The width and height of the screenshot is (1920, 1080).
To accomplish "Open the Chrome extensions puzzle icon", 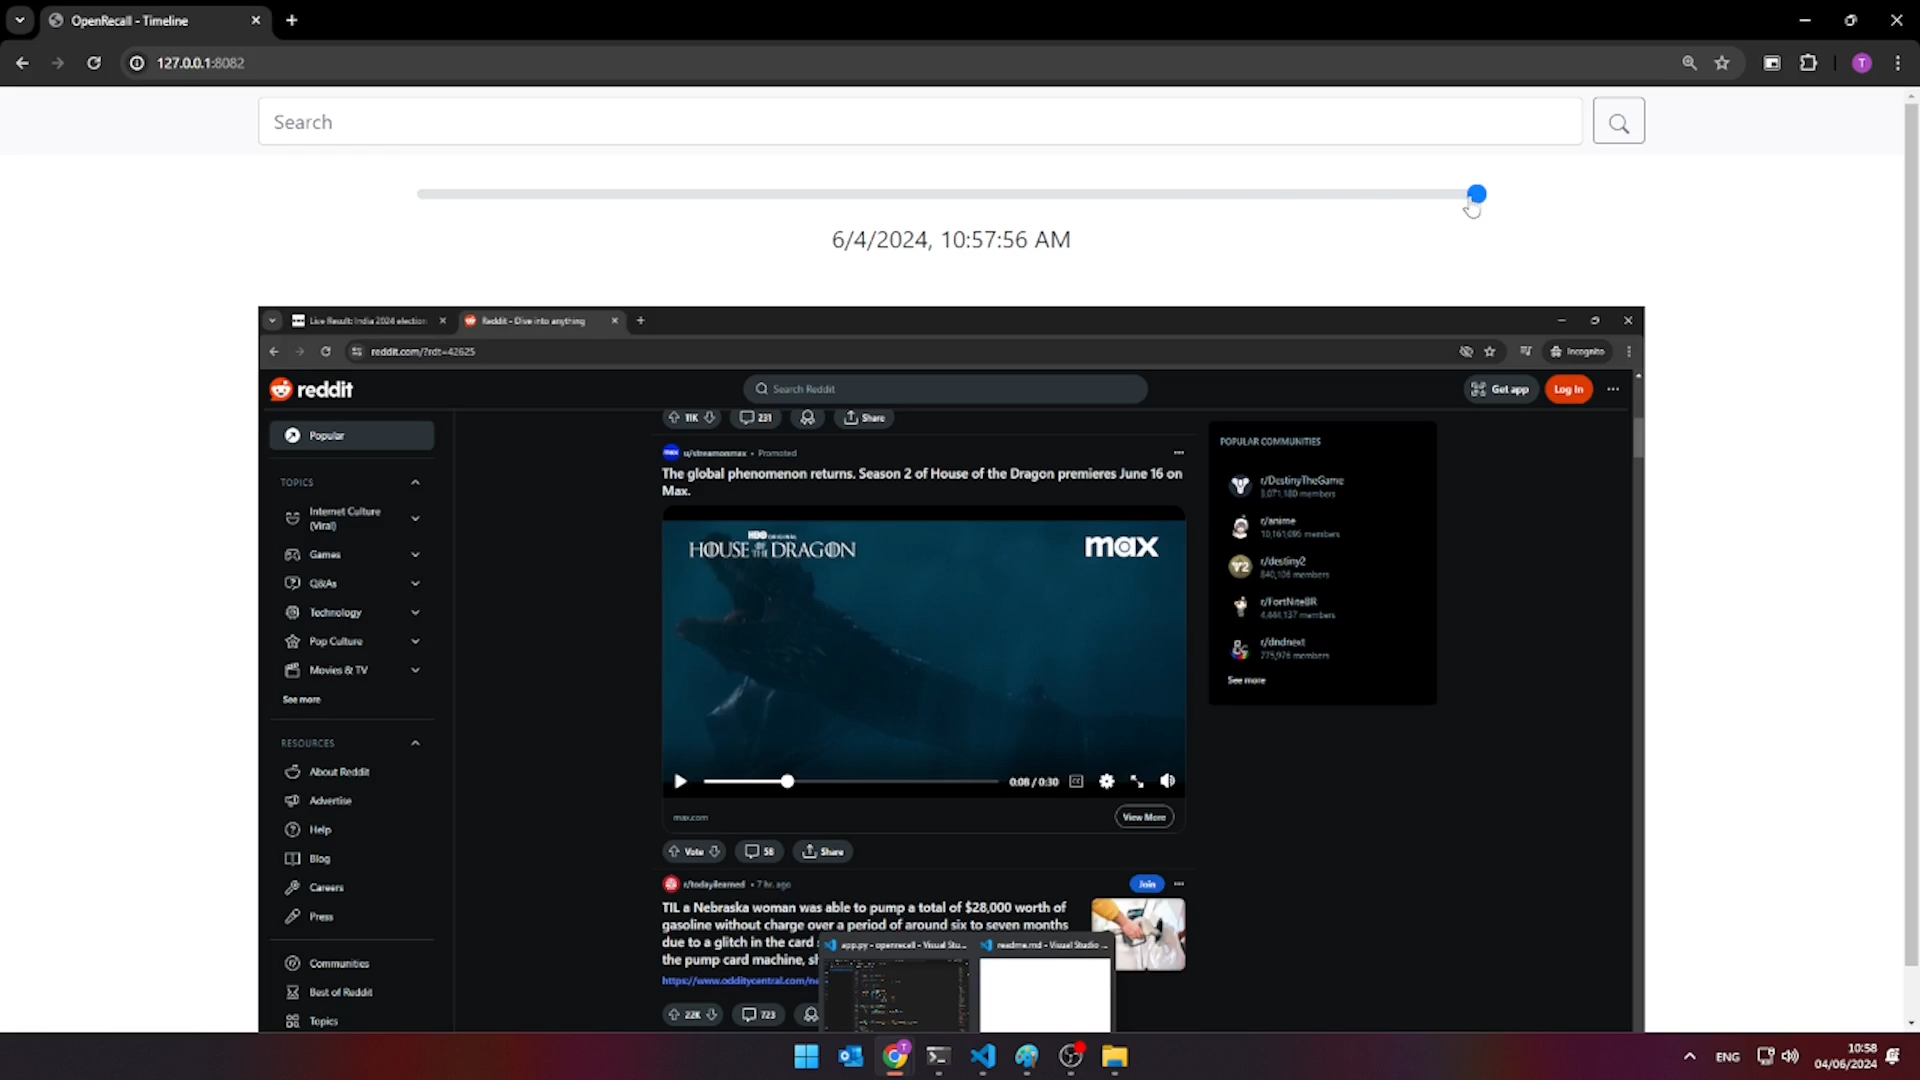I will pos(1808,63).
